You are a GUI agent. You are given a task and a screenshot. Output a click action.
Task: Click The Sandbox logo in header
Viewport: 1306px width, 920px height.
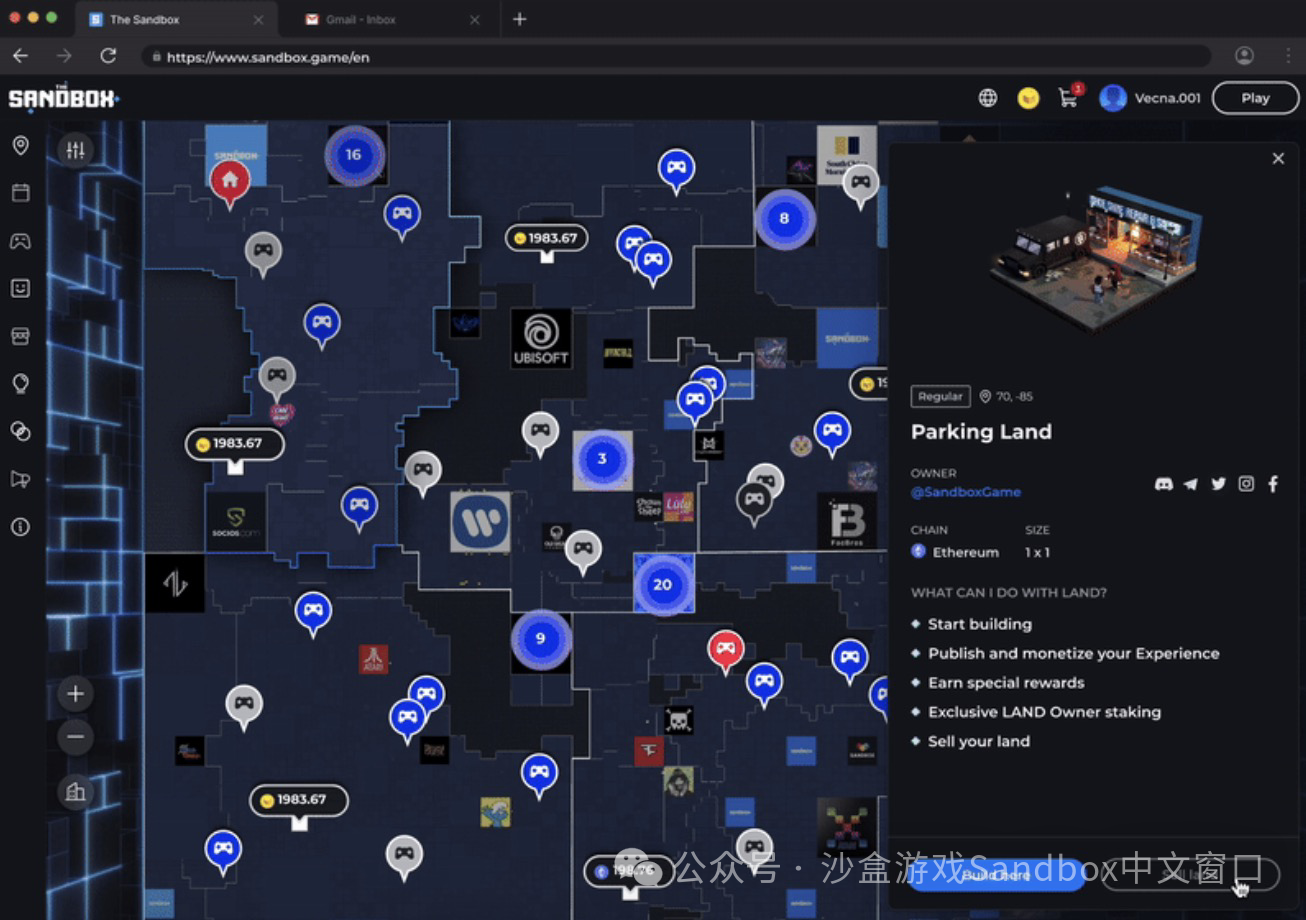point(64,98)
